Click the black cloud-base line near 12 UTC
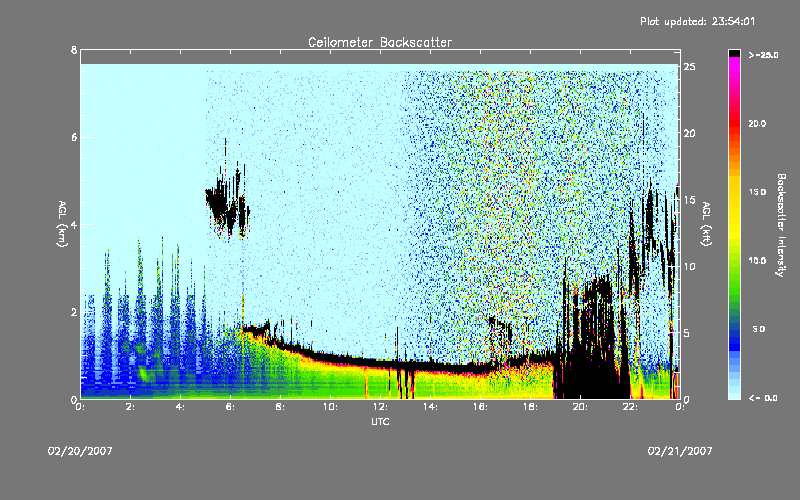Image resolution: width=800 pixels, height=500 pixels. [381, 363]
